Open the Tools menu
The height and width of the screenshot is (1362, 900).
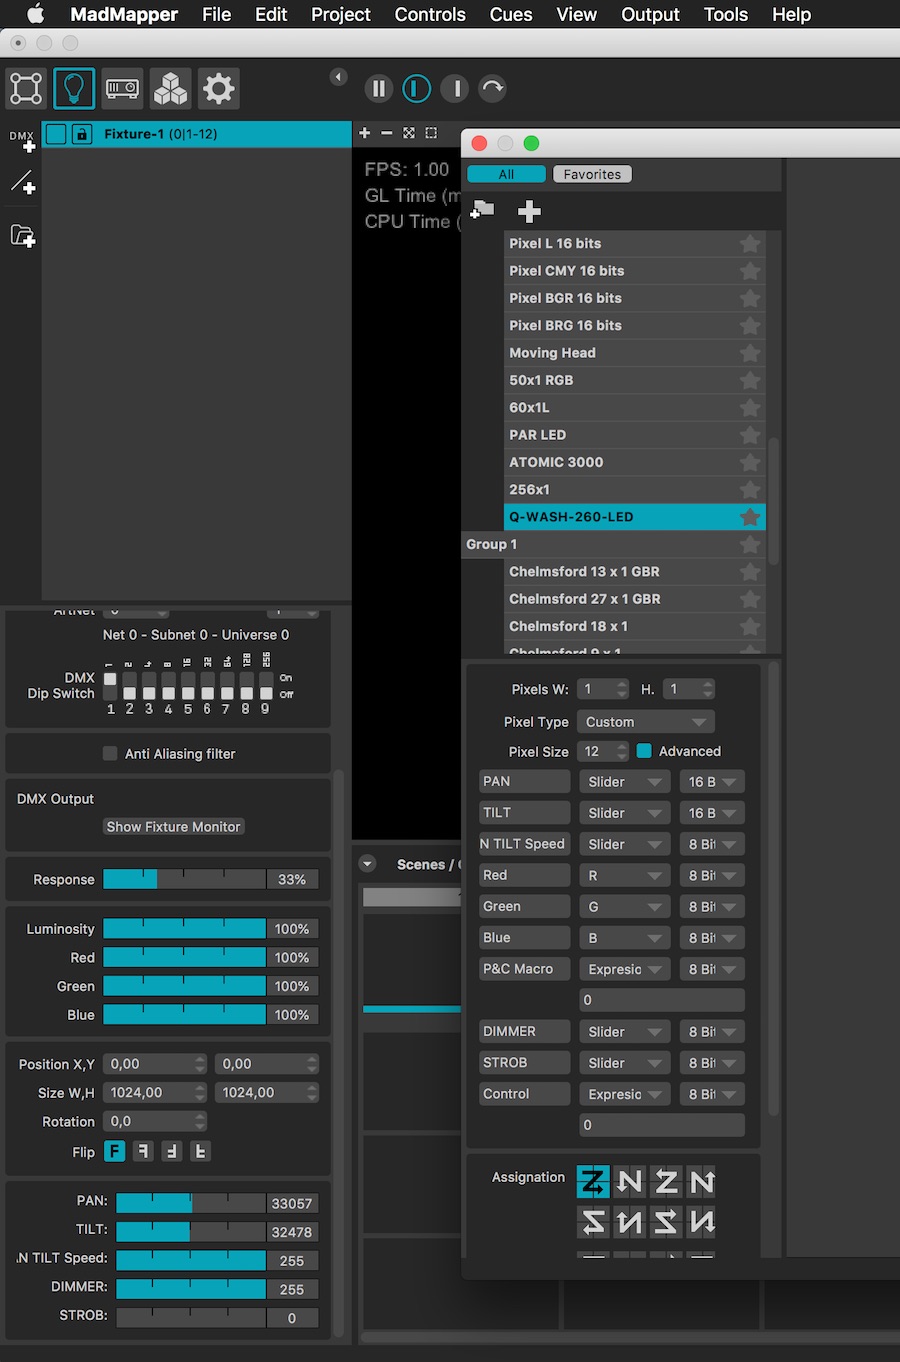pyautogui.click(x=726, y=14)
